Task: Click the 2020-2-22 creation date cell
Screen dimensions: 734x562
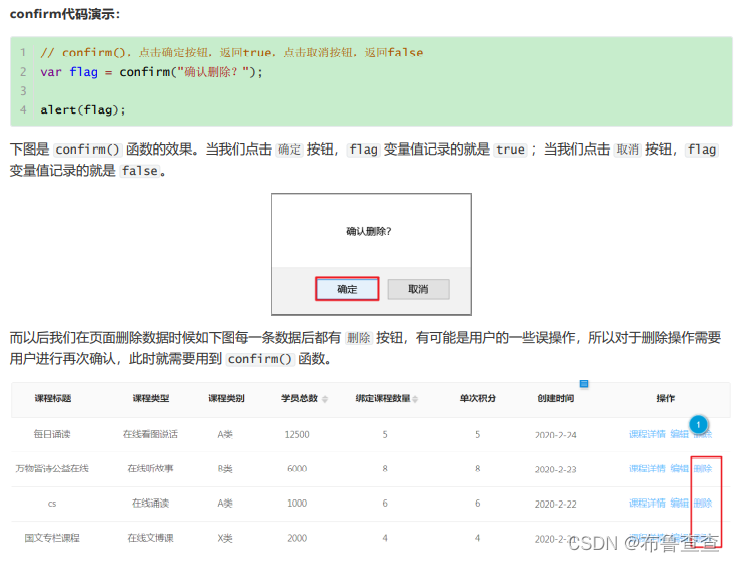Action: coord(556,504)
